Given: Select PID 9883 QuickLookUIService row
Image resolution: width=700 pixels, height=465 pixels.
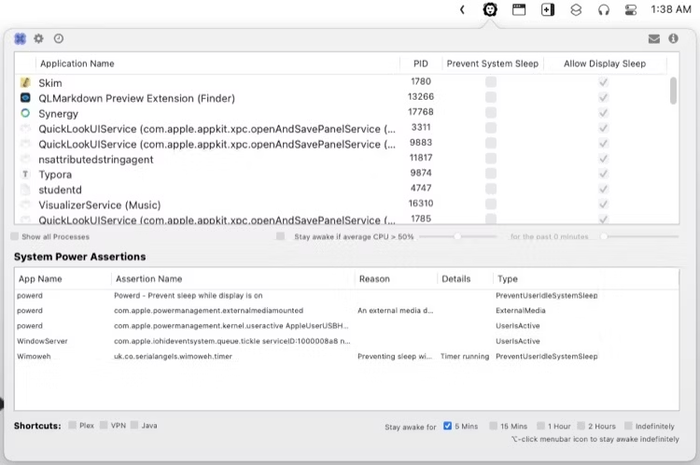Looking at the screenshot, I should click(x=347, y=144).
